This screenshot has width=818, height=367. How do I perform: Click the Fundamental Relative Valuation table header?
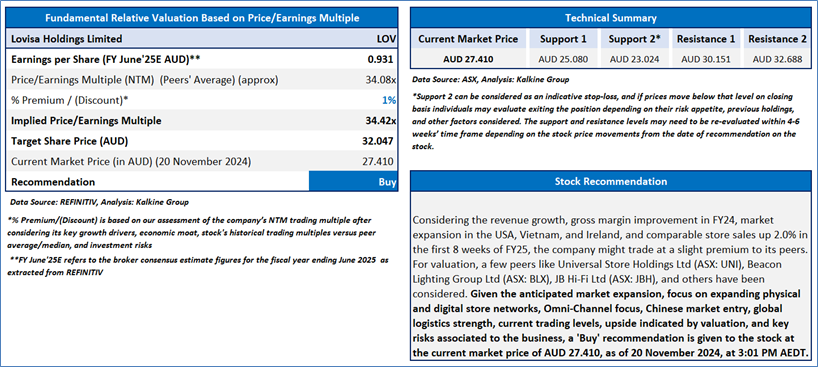point(201,18)
